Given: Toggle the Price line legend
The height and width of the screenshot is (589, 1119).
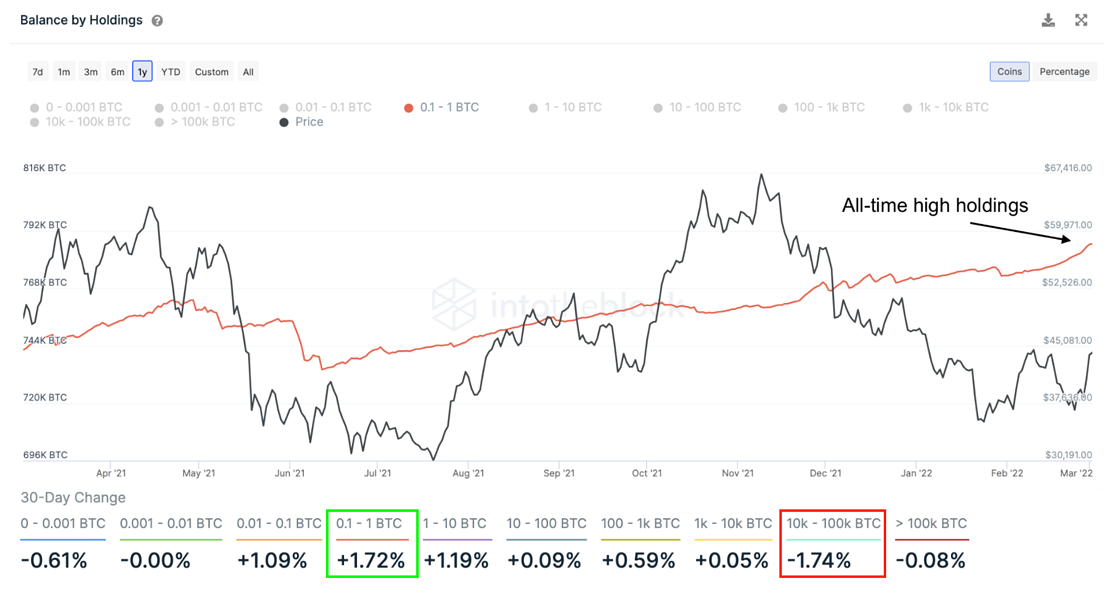Looking at the screenshot, I should coord(302,122).
